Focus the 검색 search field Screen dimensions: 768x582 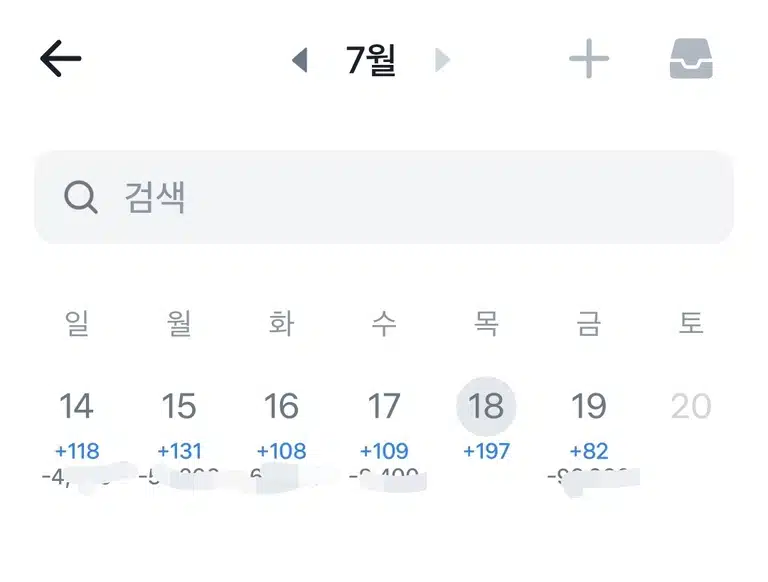click(x=384, y=197)
